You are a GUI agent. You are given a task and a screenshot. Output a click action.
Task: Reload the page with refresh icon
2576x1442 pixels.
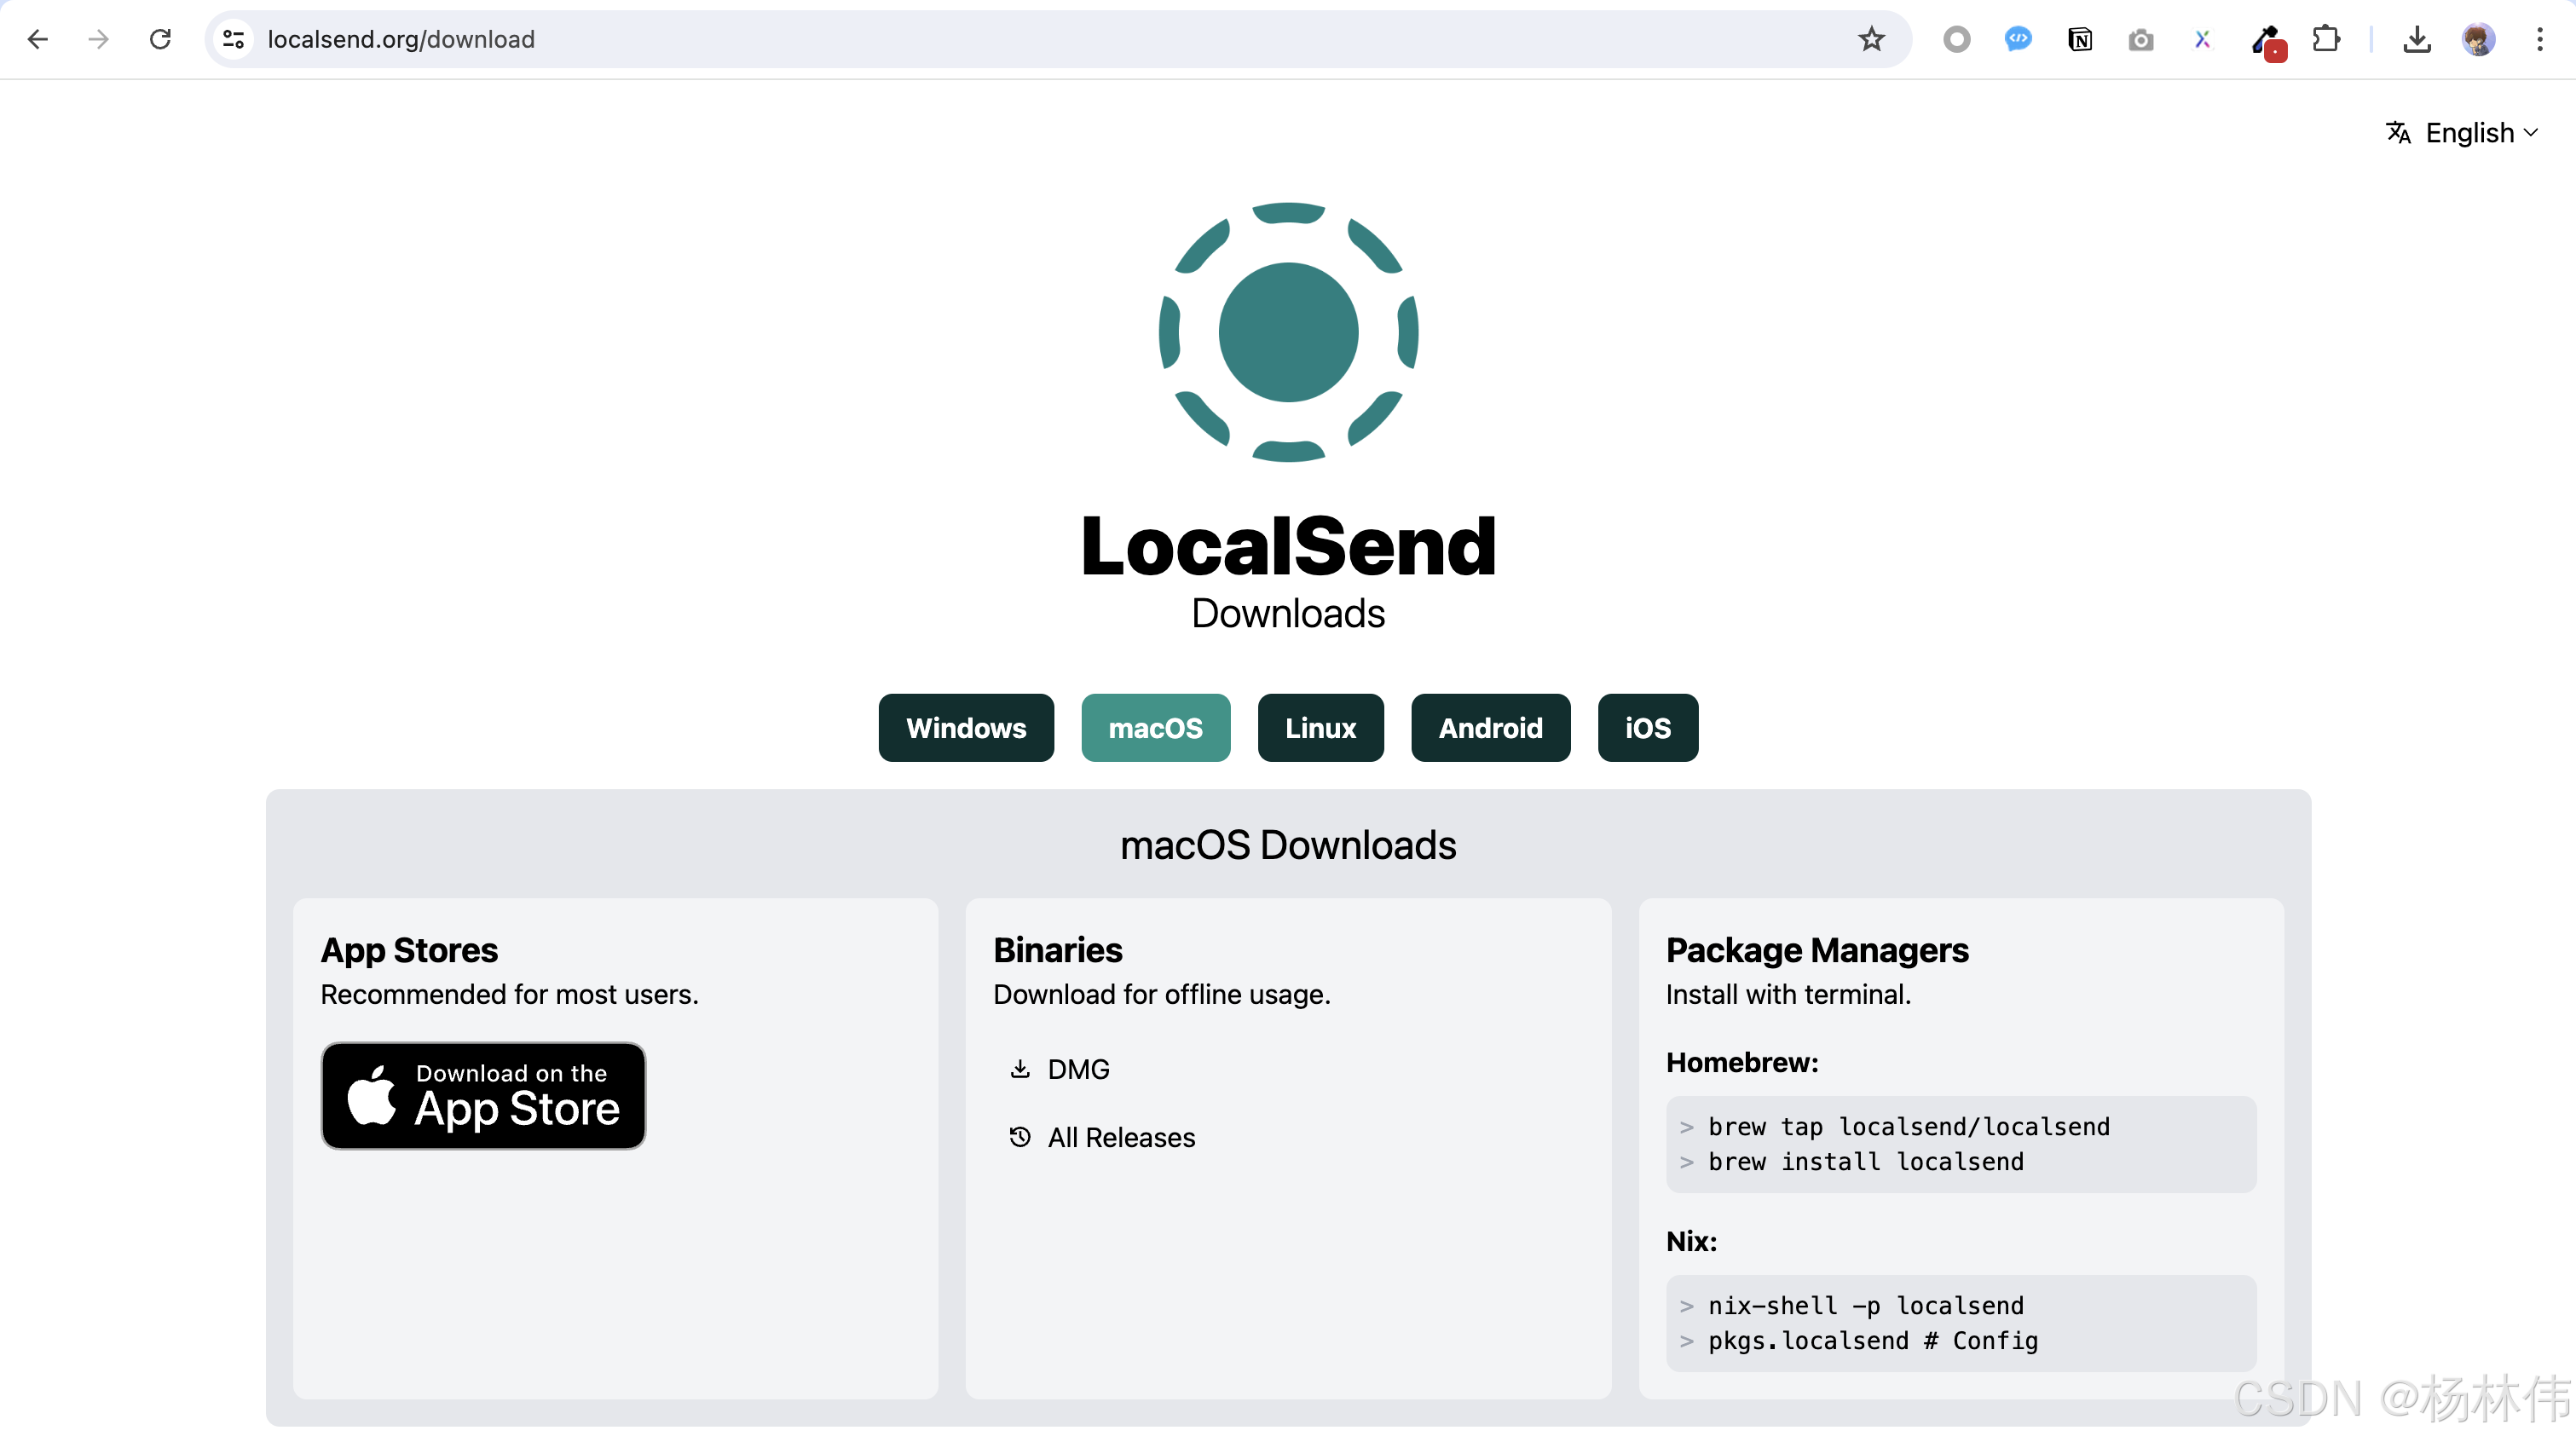(x=160, y=39)
